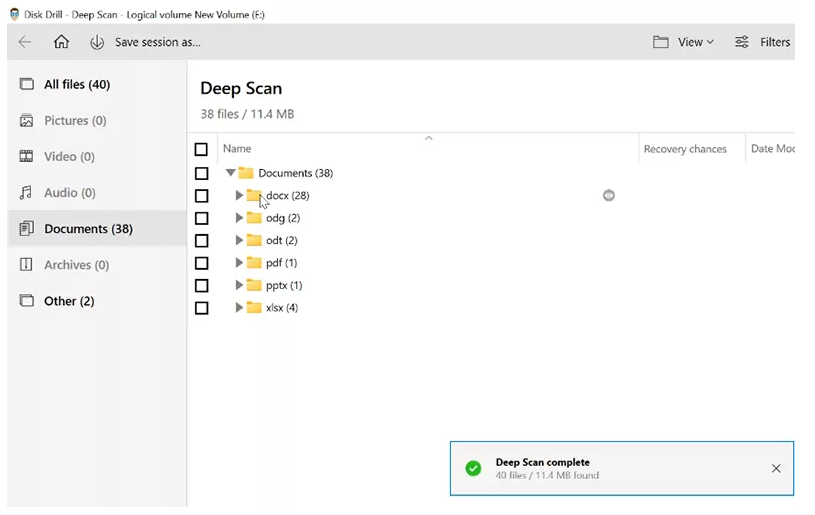Click the green checkmark in notification

coord(473,468)
